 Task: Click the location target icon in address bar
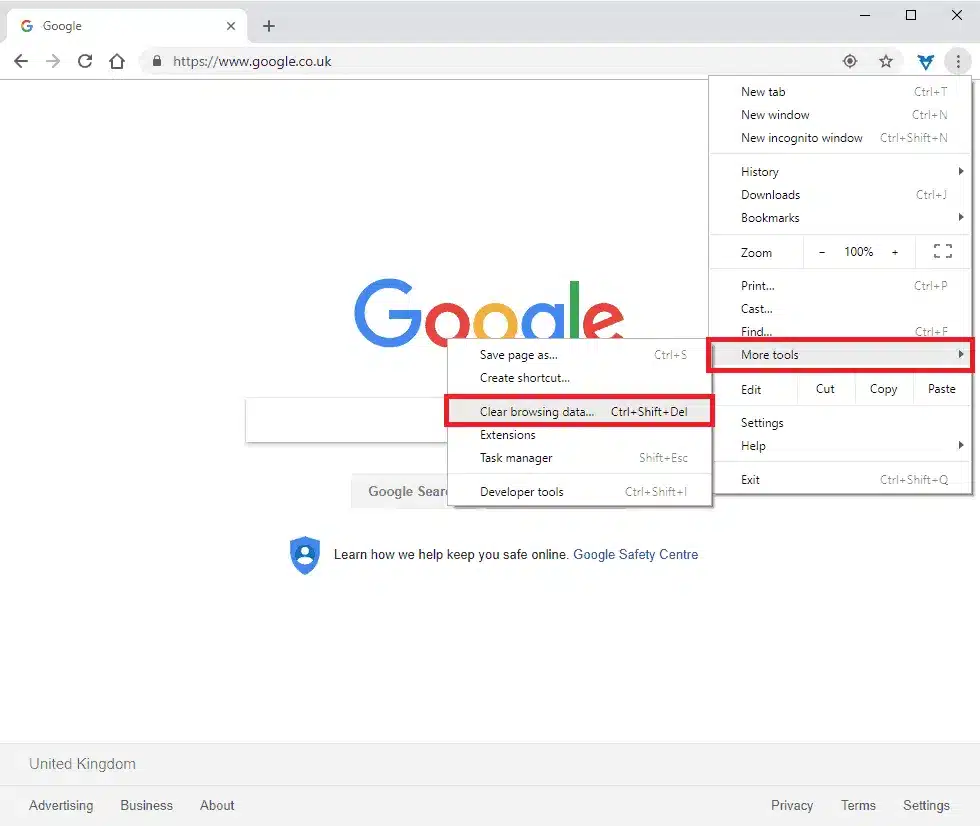[849, 61]
